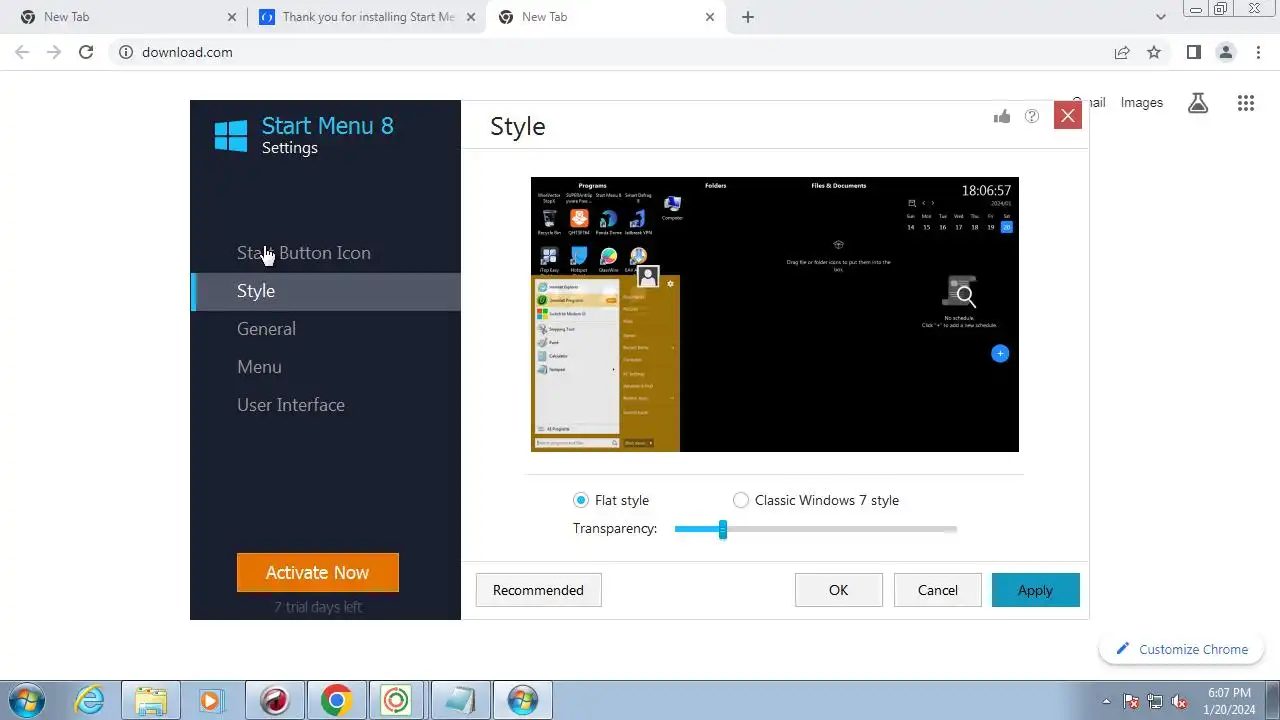1280x720 pixels.
Task: Click the Customize Chrome button
Action: 1183,649
